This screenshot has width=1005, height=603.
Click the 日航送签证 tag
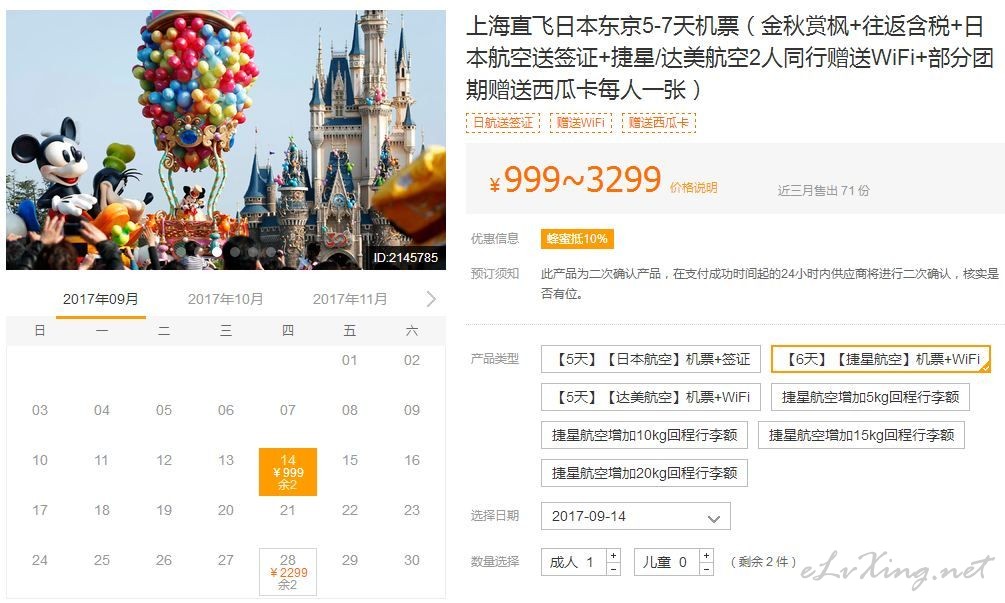(x=503, y=122)
